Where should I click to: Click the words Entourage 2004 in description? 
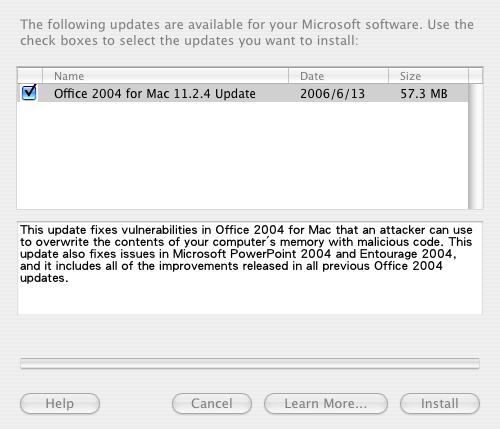click(406, 254)
